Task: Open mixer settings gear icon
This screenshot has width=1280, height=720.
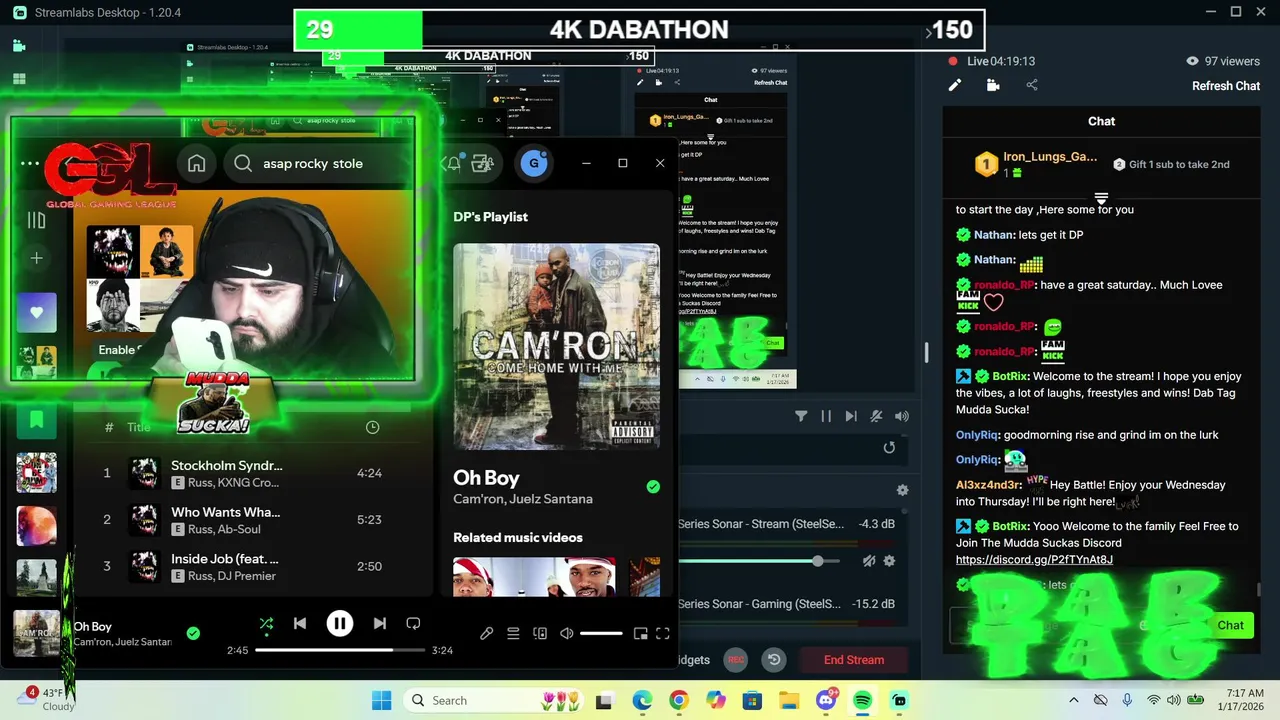Action: coord(902,490)
